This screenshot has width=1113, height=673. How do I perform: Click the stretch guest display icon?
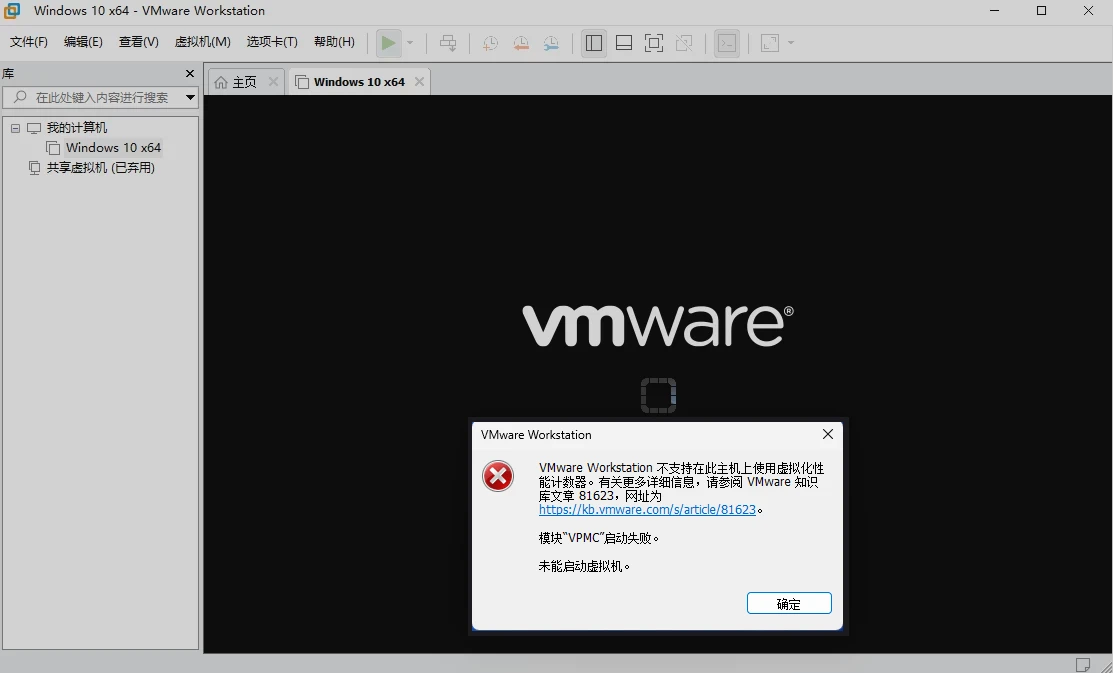tap(770, 43)
